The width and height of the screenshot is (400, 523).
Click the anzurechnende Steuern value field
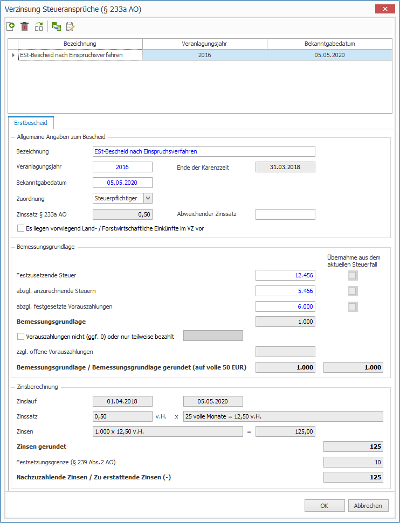click(x=285, y=291)
